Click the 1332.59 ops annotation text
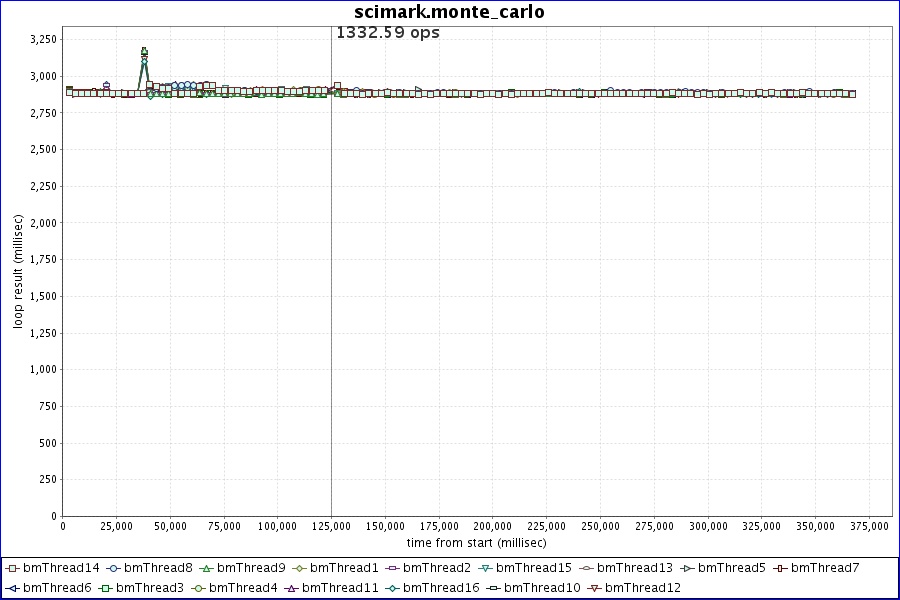Viewport: 900px width, 600px height. [387, 33]
